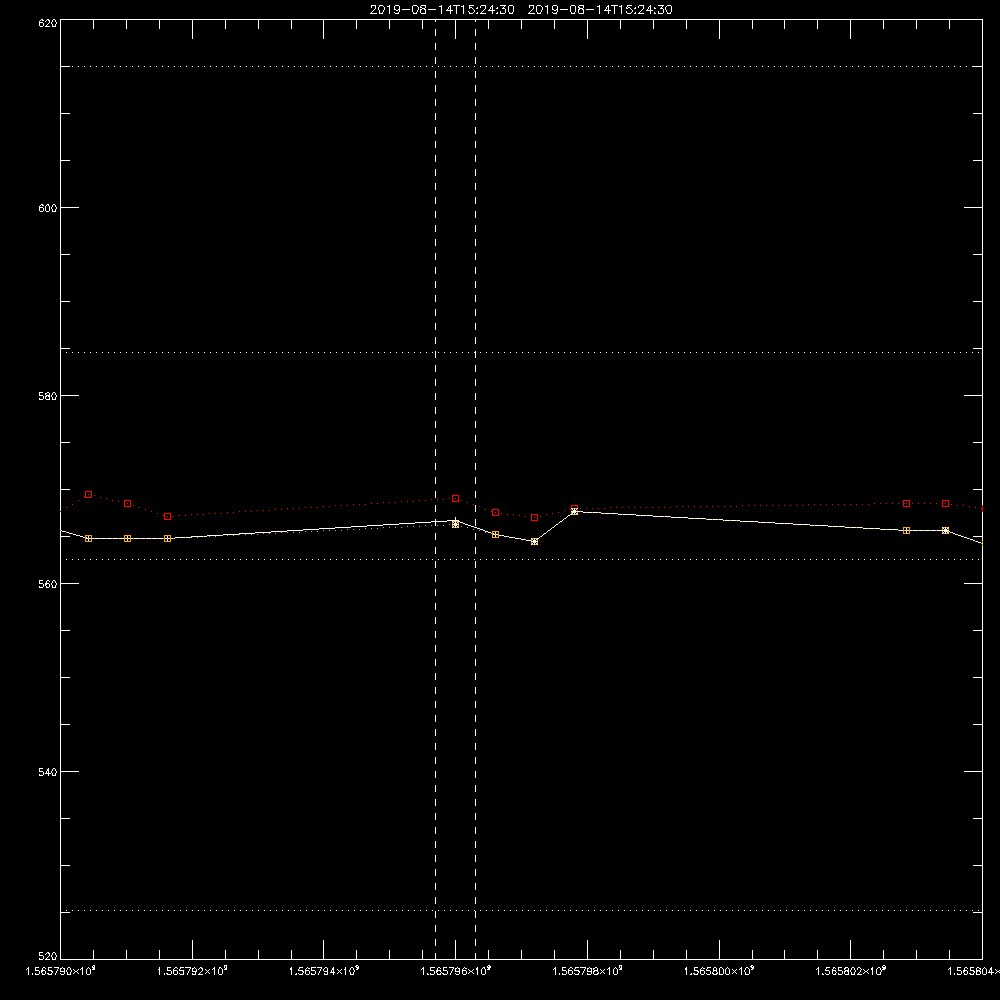Select the 520 y-axis label

pos(48,956)
